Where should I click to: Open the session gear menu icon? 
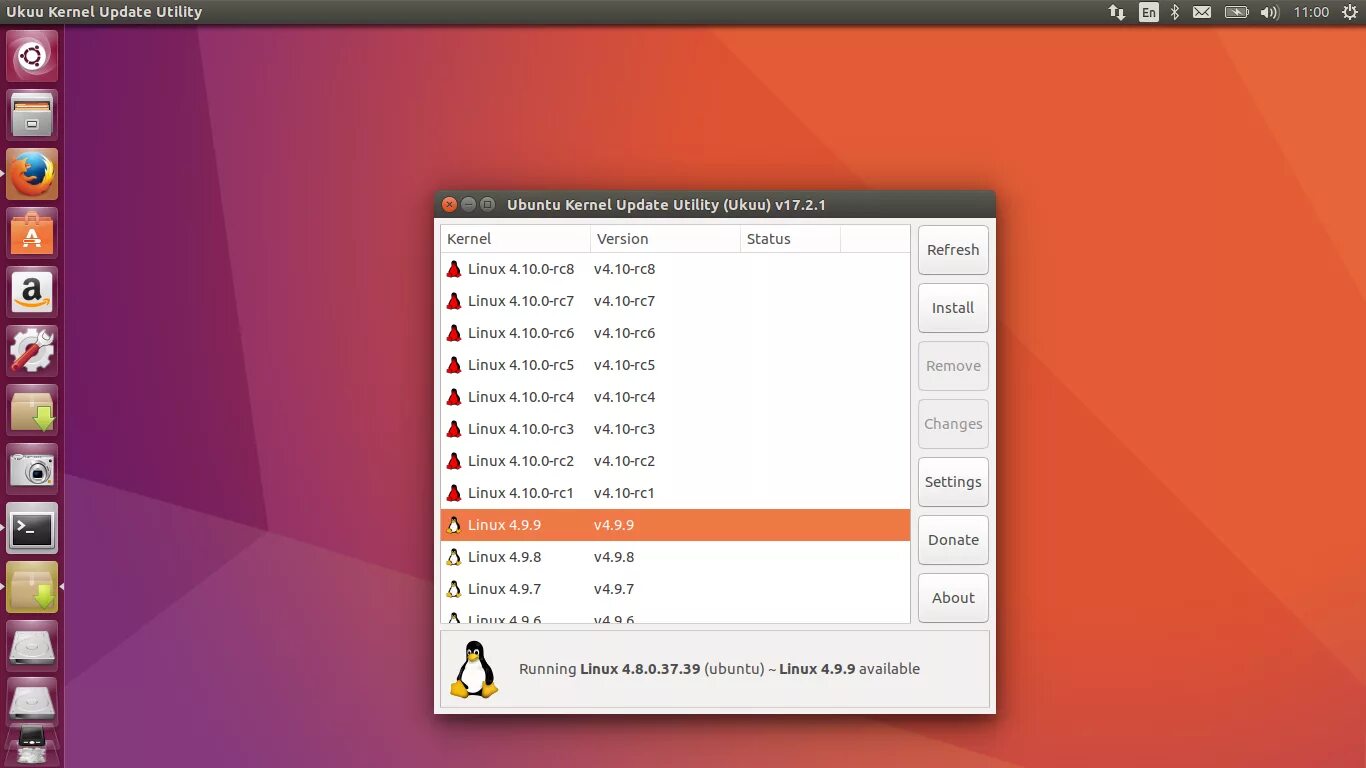[x=1350, y=12]
